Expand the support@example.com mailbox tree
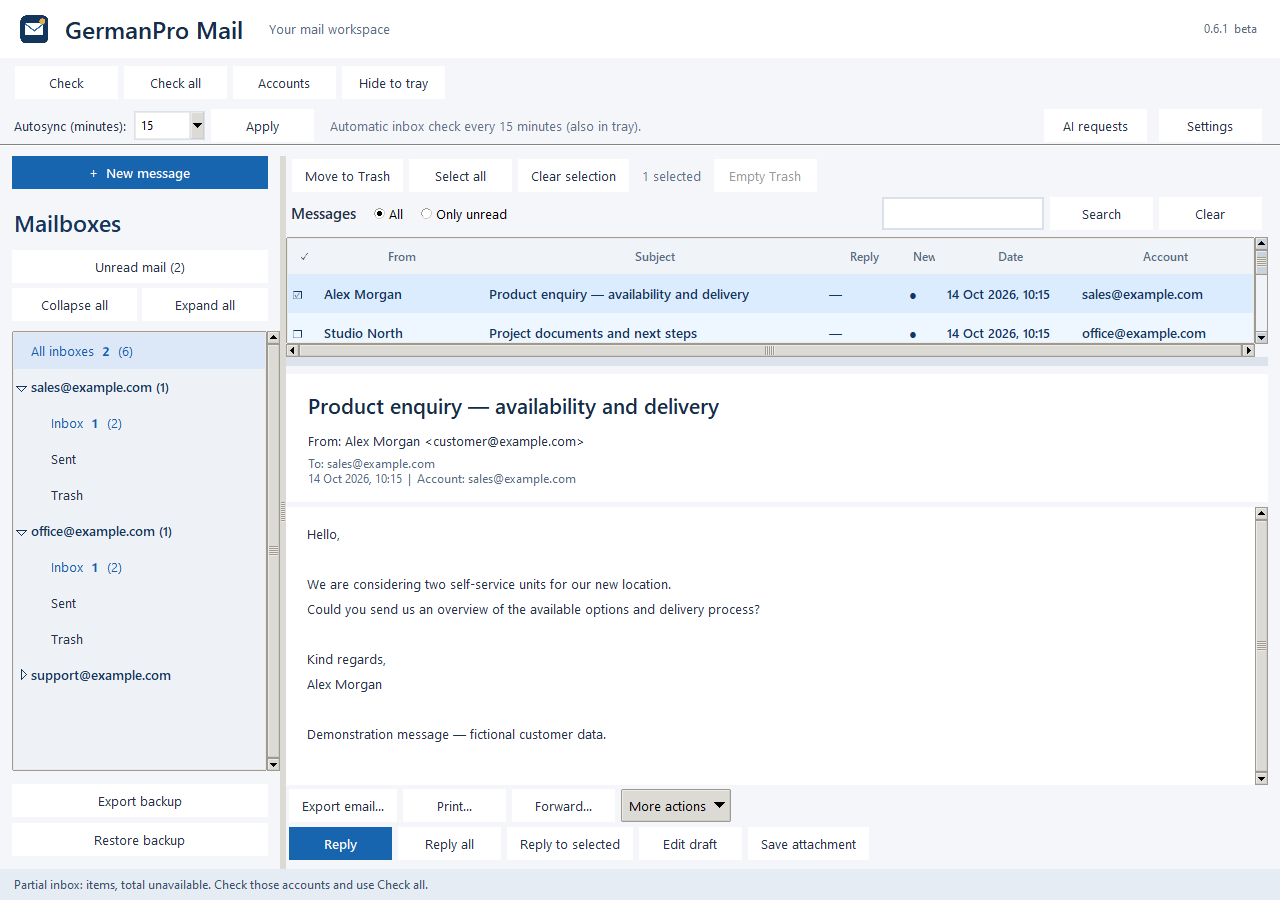The height and width of the screenshot is (900, 1280). click(23, 675)
